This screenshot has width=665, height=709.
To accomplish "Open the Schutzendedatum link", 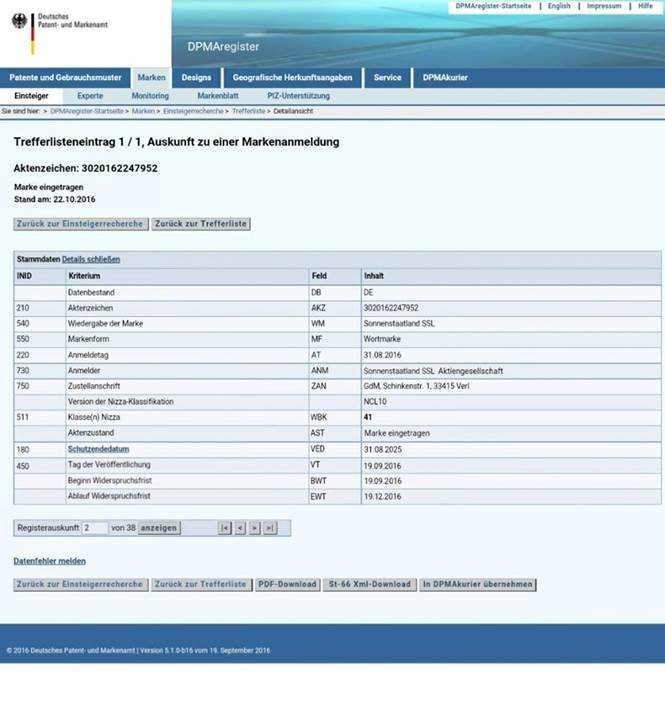I will pyautogui.click(x=99, y=449).
